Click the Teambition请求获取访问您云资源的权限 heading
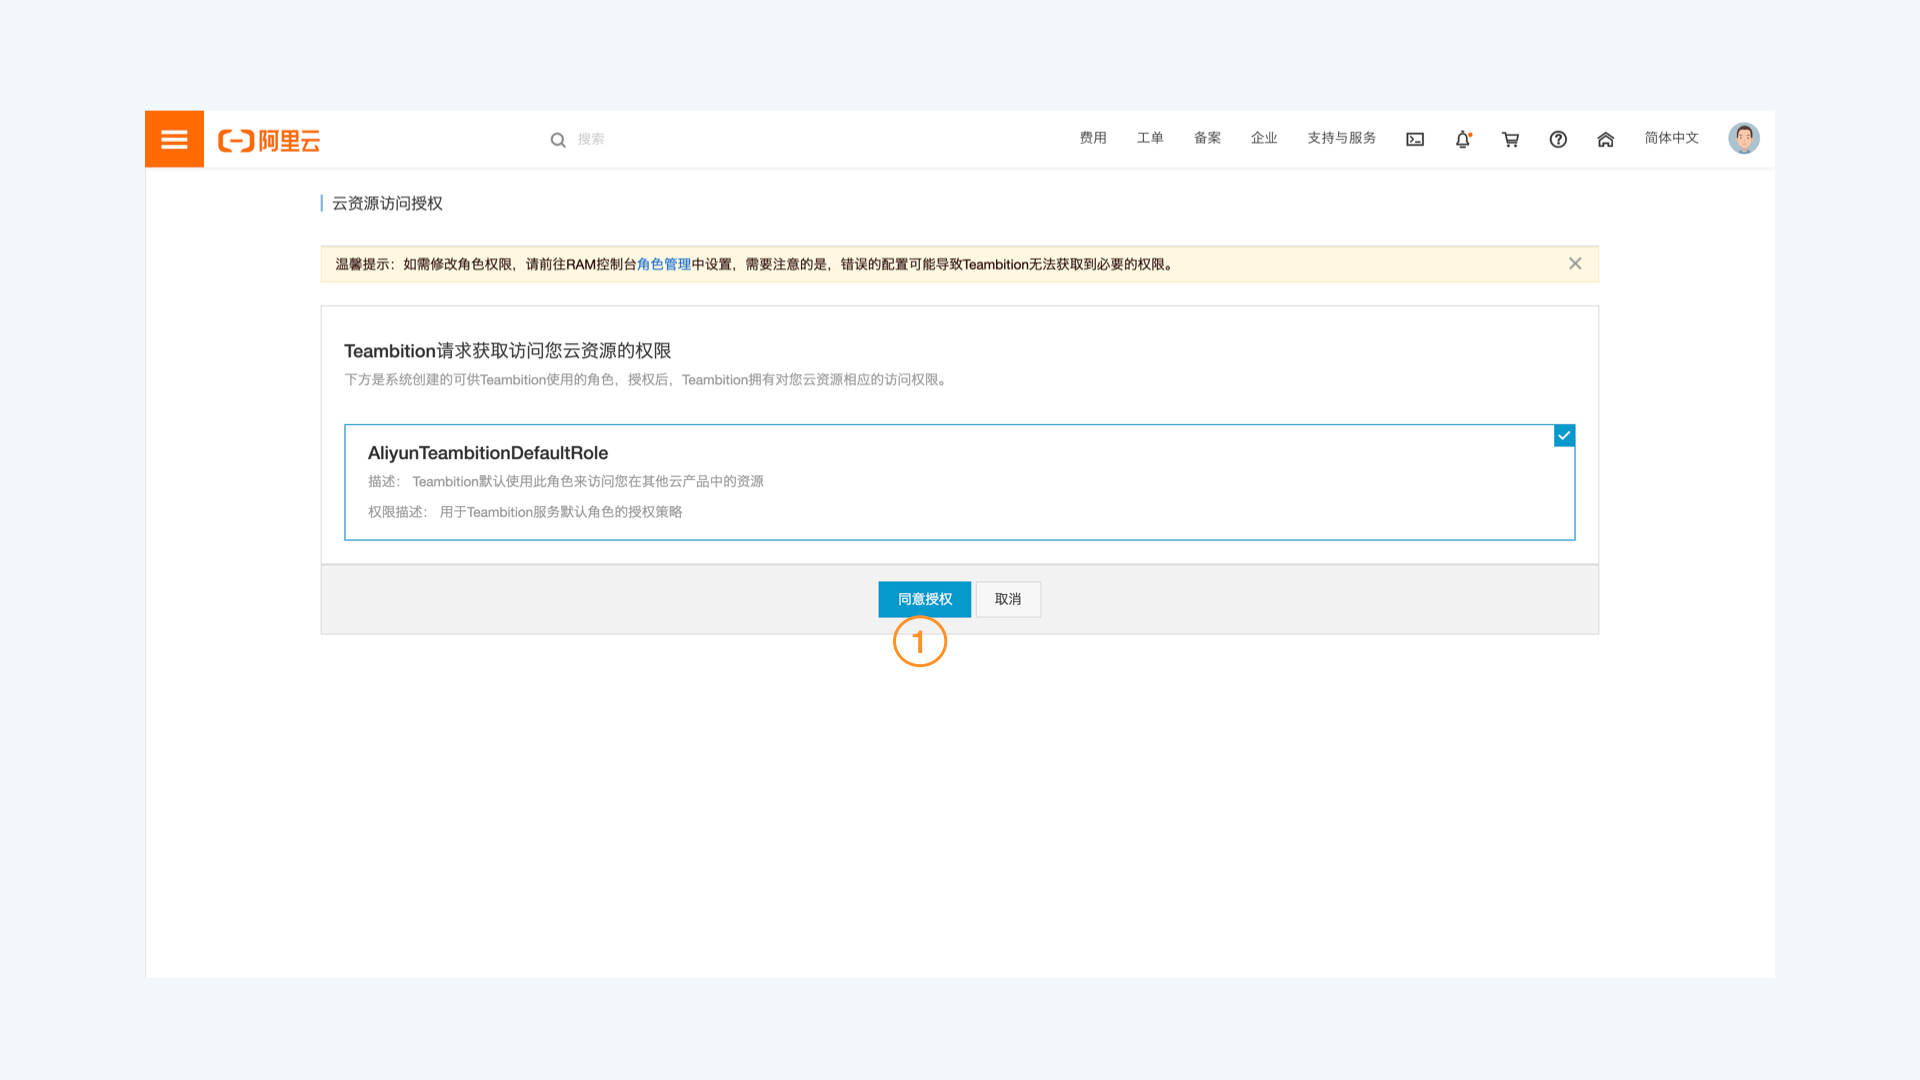 [x=508, y=351]
